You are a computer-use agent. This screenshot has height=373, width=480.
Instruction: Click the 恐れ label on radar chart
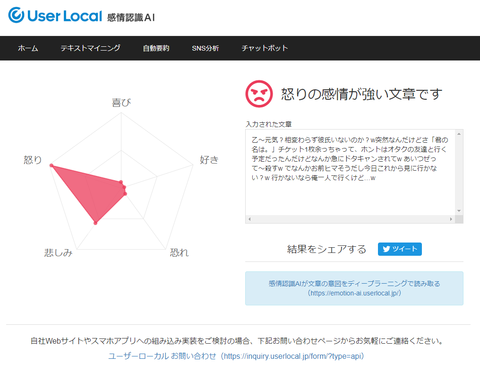pyautogui.click(x=179, y=252)
